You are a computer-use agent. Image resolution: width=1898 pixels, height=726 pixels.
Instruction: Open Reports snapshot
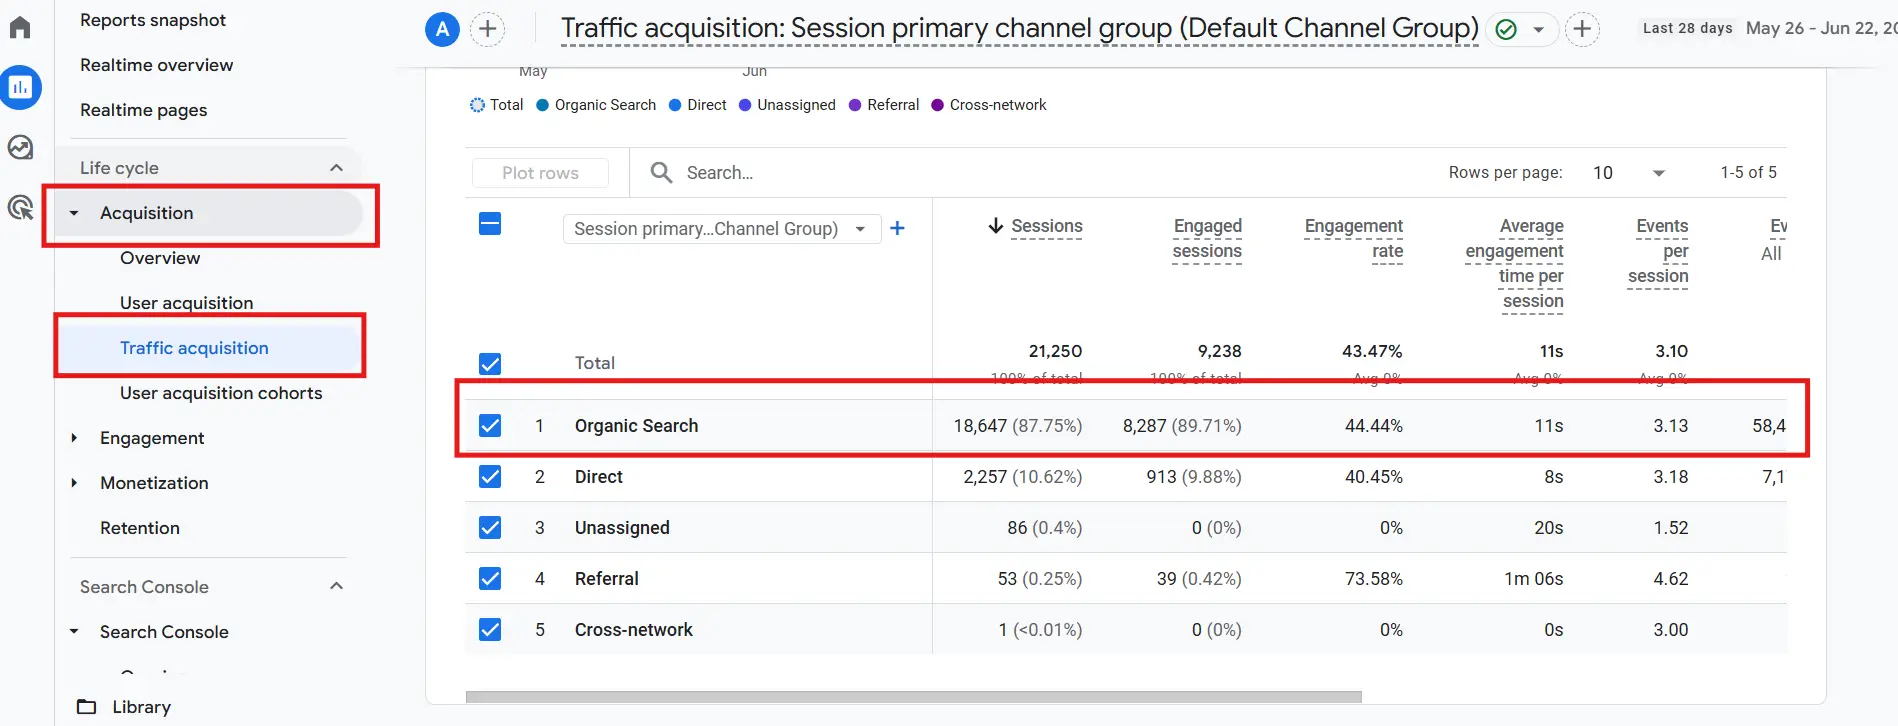(153, 20)
